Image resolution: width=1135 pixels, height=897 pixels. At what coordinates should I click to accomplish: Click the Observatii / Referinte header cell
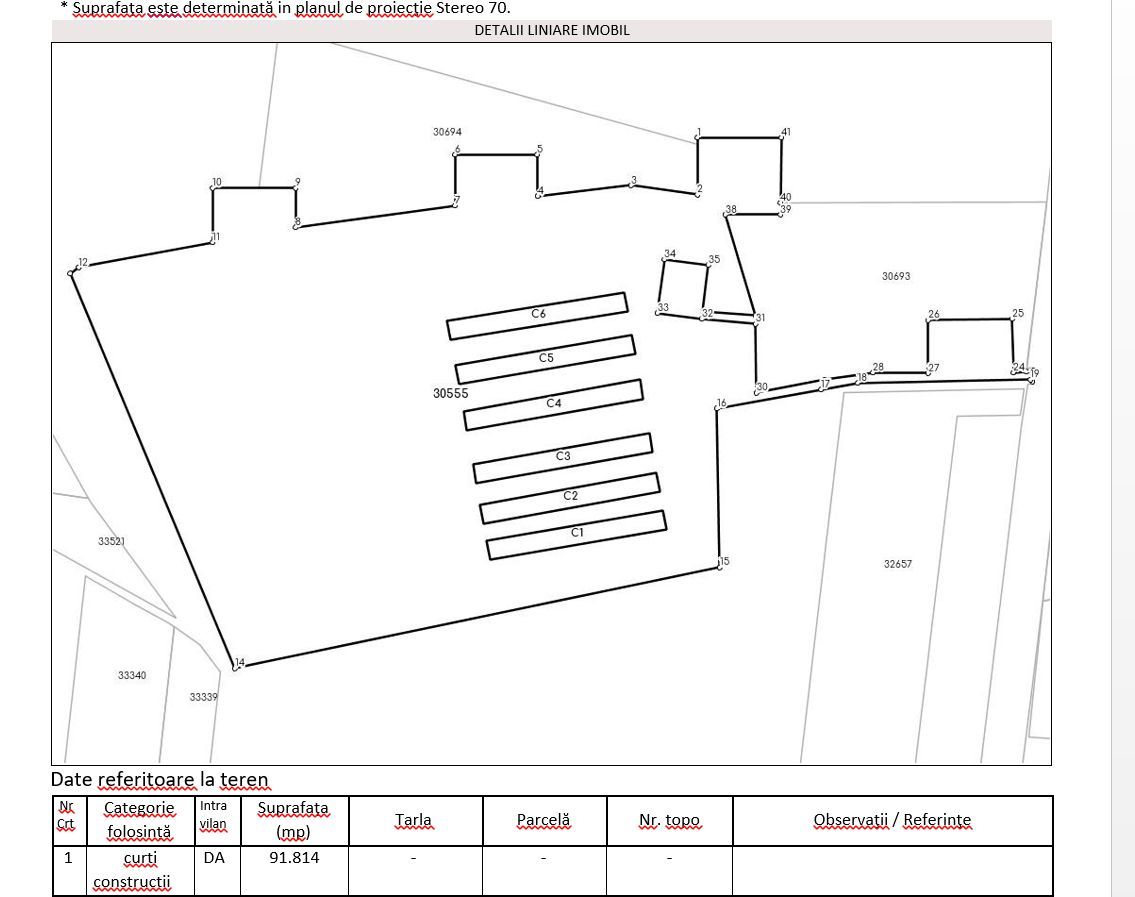[892, 820]
